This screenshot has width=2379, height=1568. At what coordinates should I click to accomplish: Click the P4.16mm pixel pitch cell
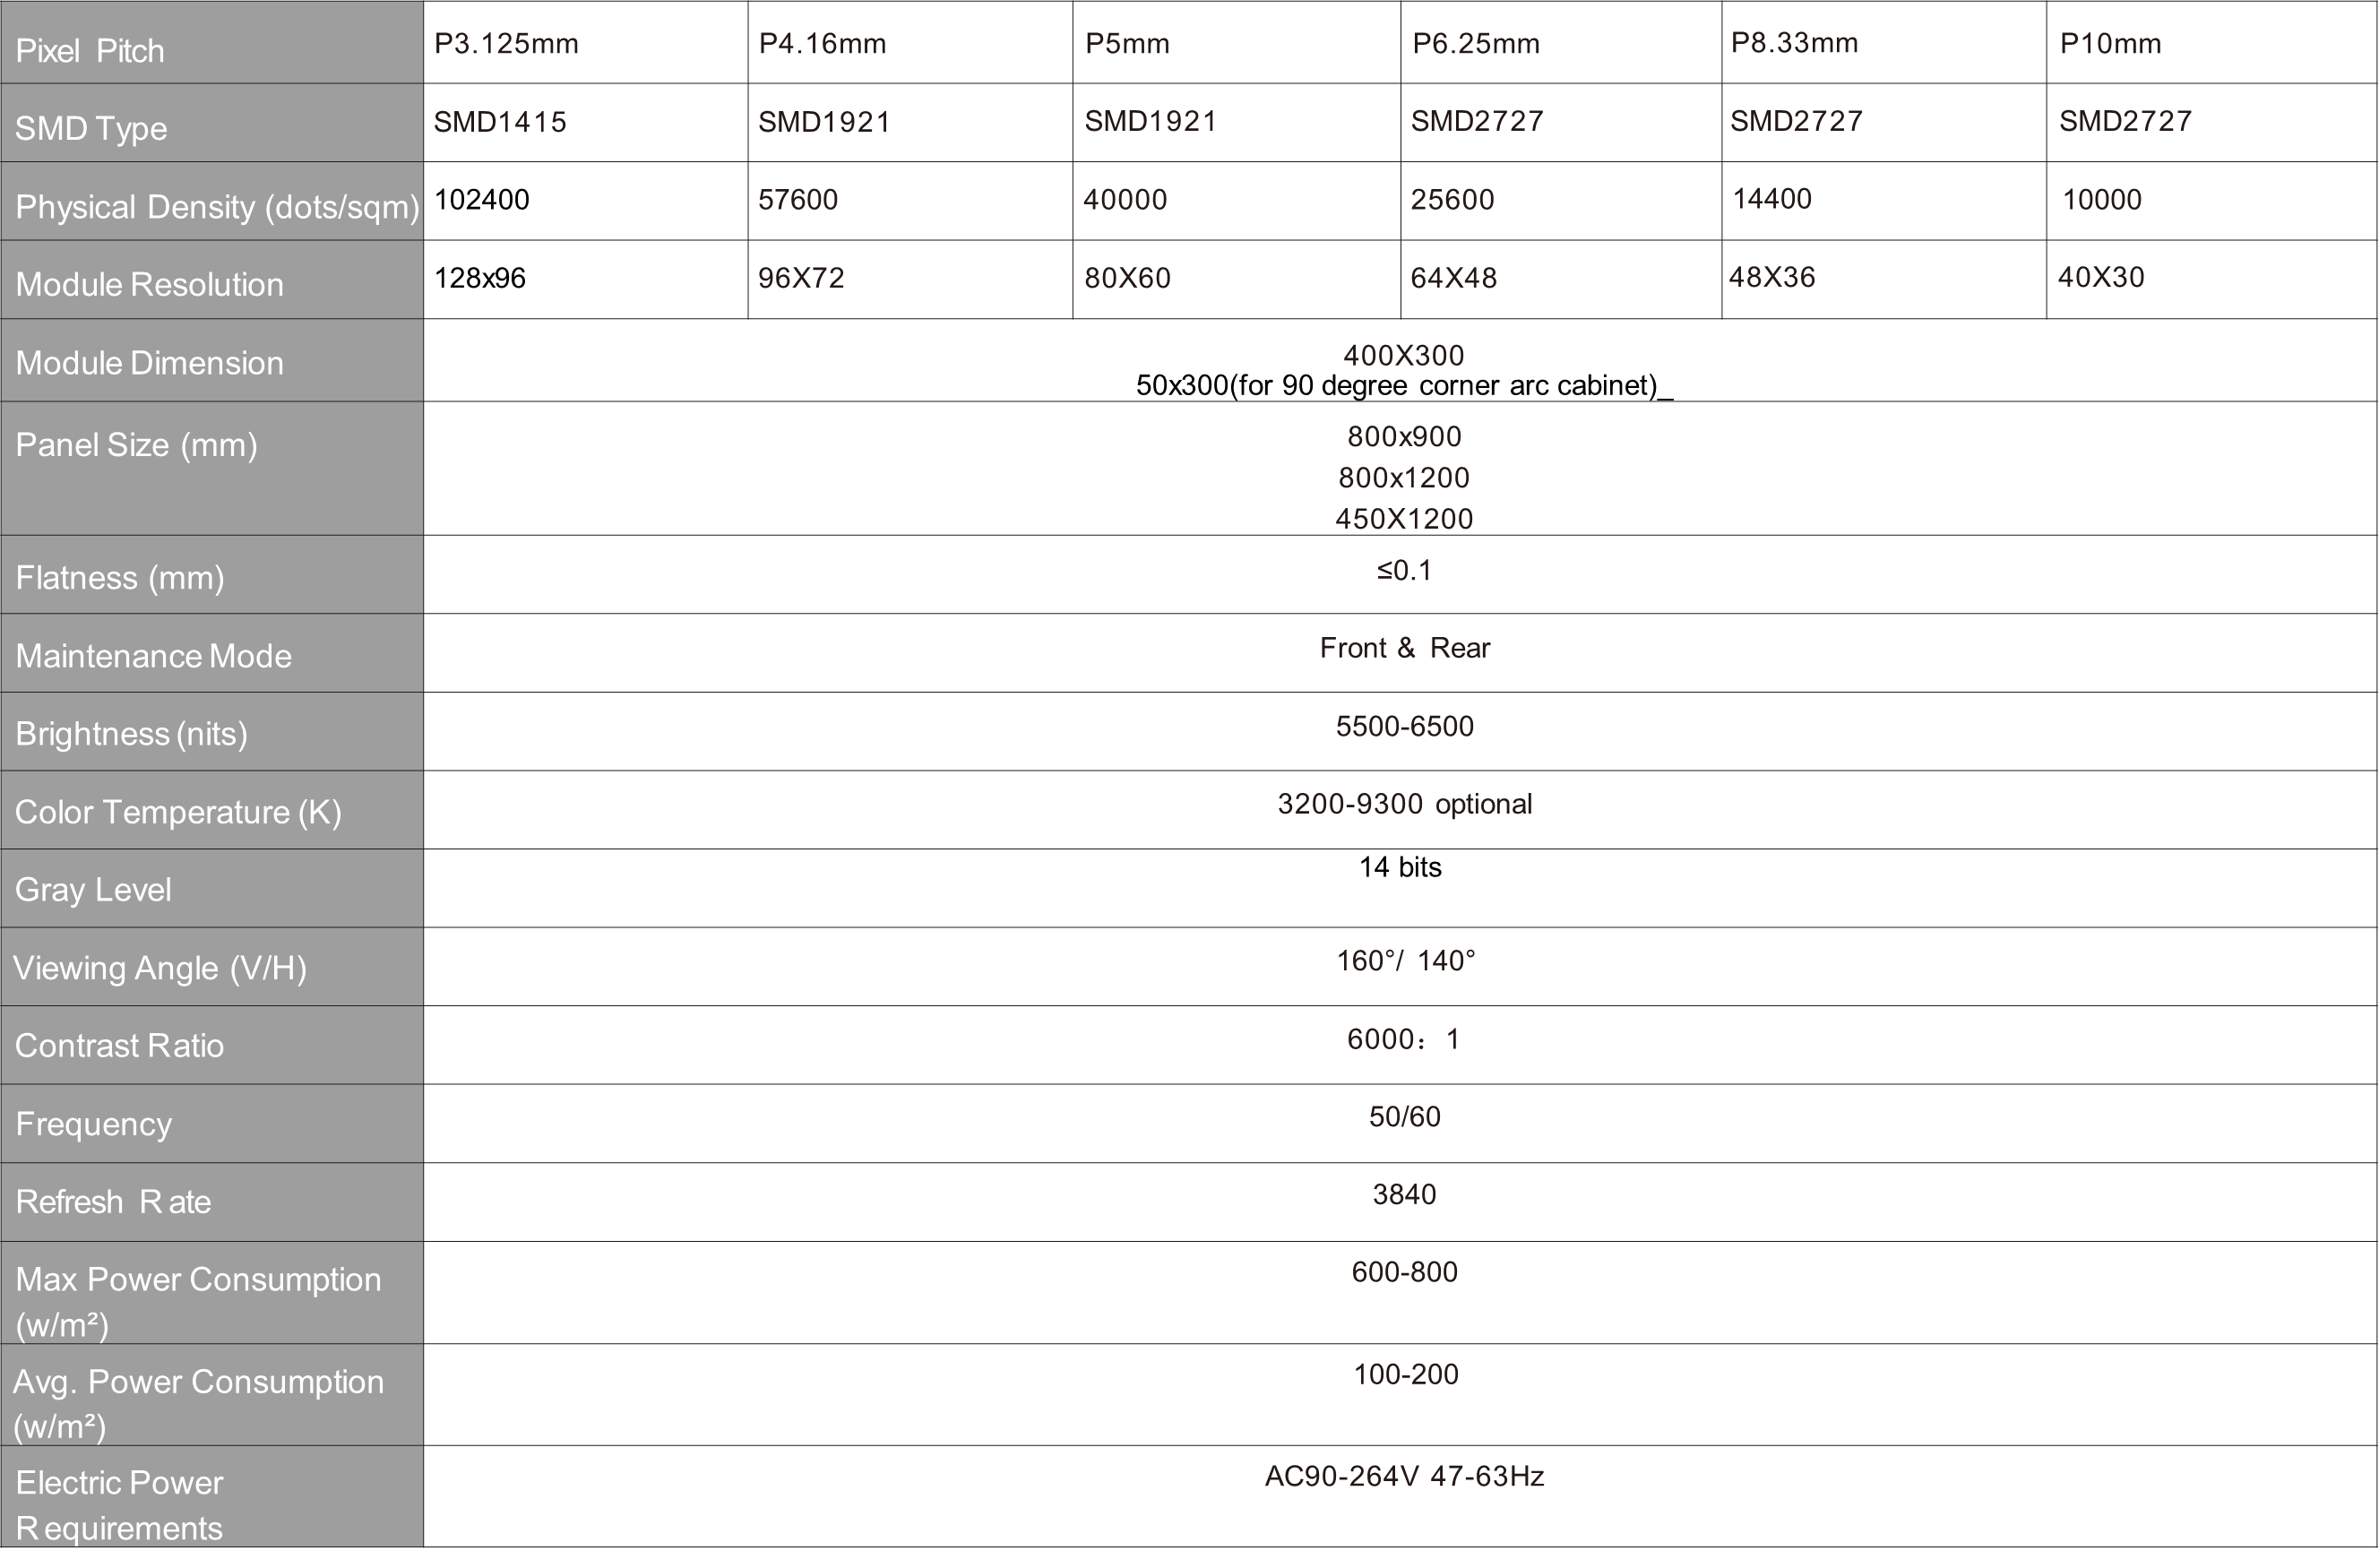(x=822, y=44)
